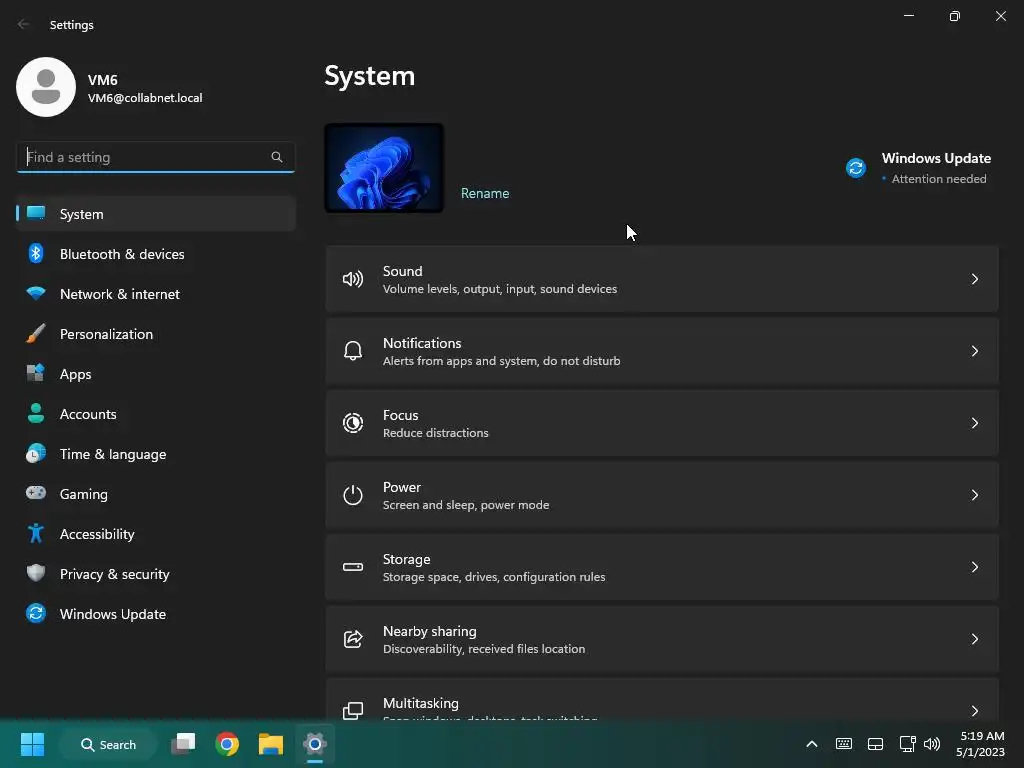This screenshot has width=1024, height=768.
Task: Open Chrome from the taskbar
Action: tap(227, 744)
